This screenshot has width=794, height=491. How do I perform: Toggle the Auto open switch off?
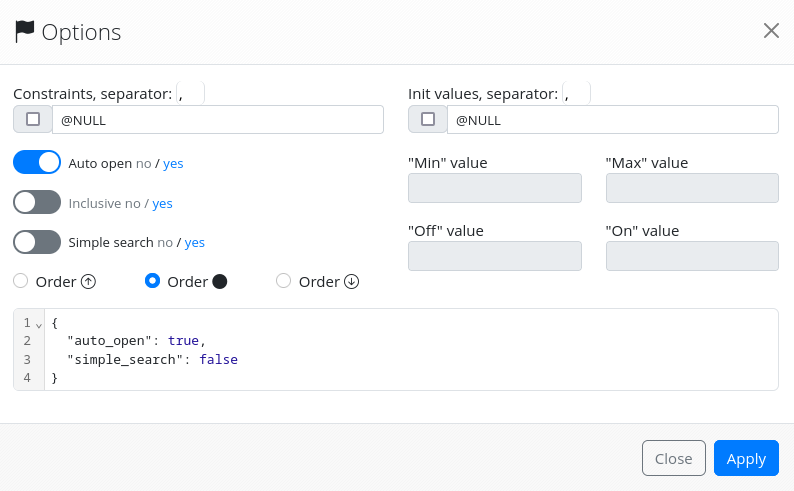(x=37, y=163)
